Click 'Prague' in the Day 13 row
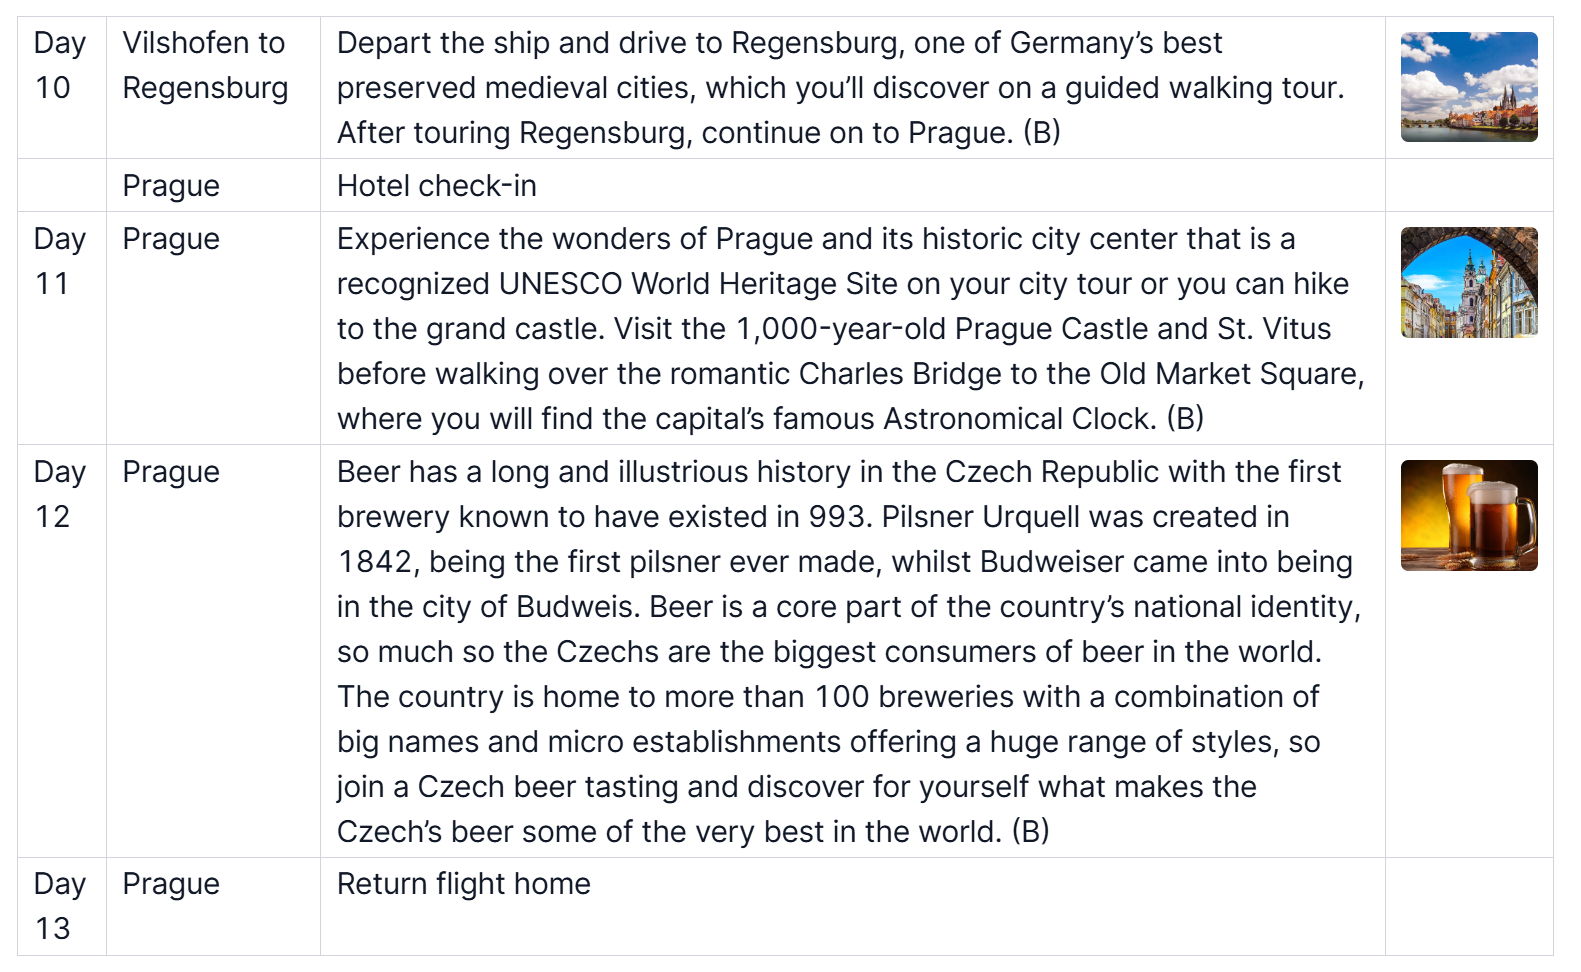 [x=171, y=884]
